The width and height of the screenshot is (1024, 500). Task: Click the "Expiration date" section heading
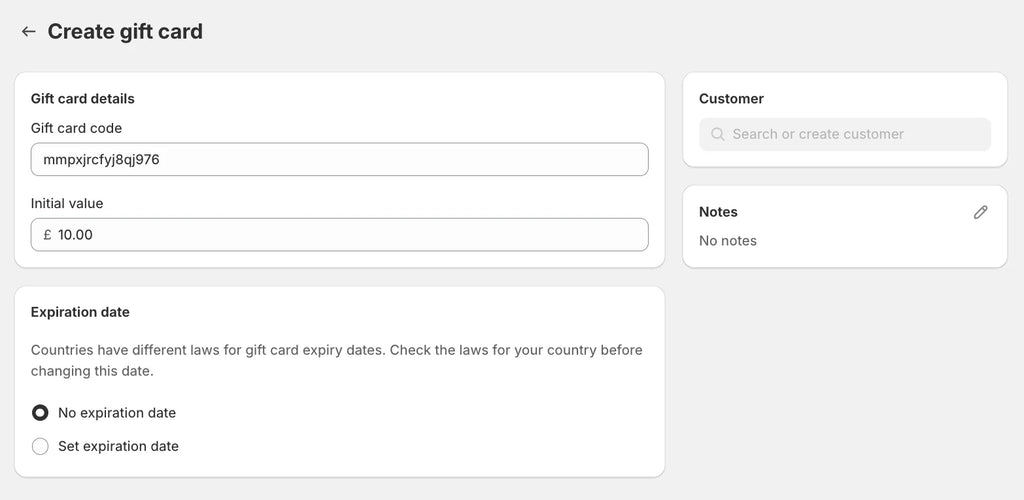point(80,312)
